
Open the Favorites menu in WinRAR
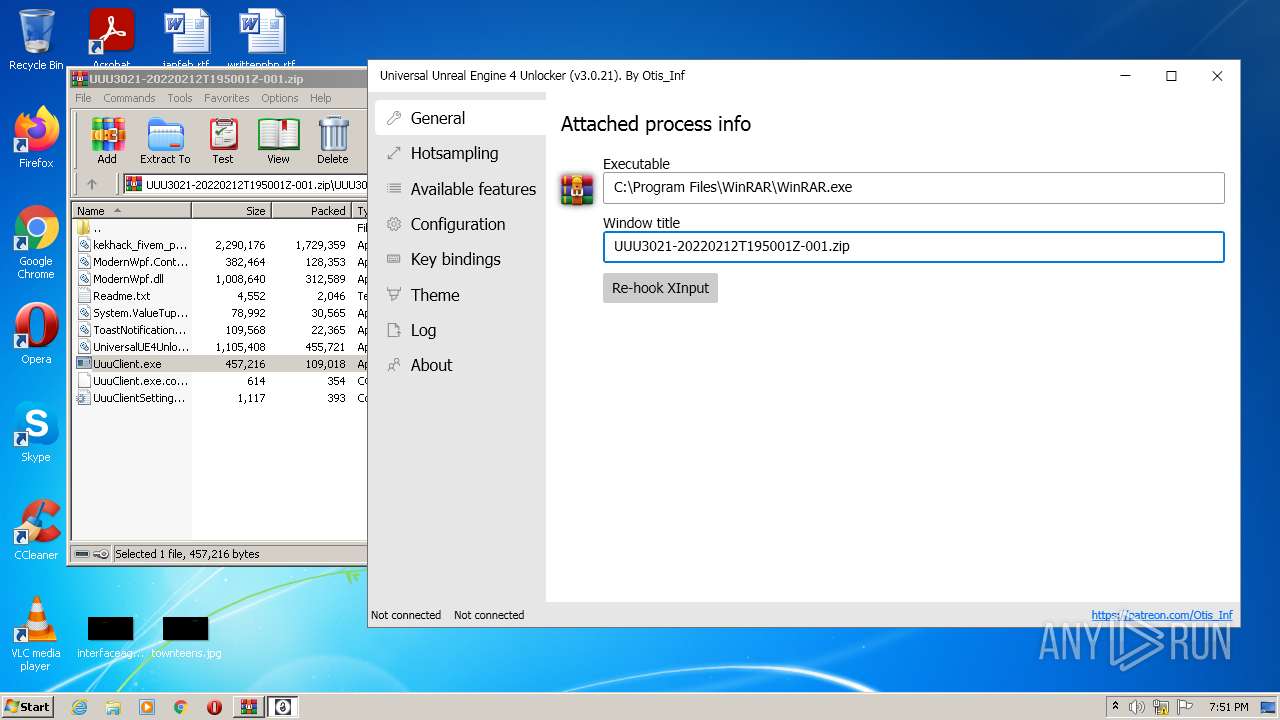click(x=227, y=98)
